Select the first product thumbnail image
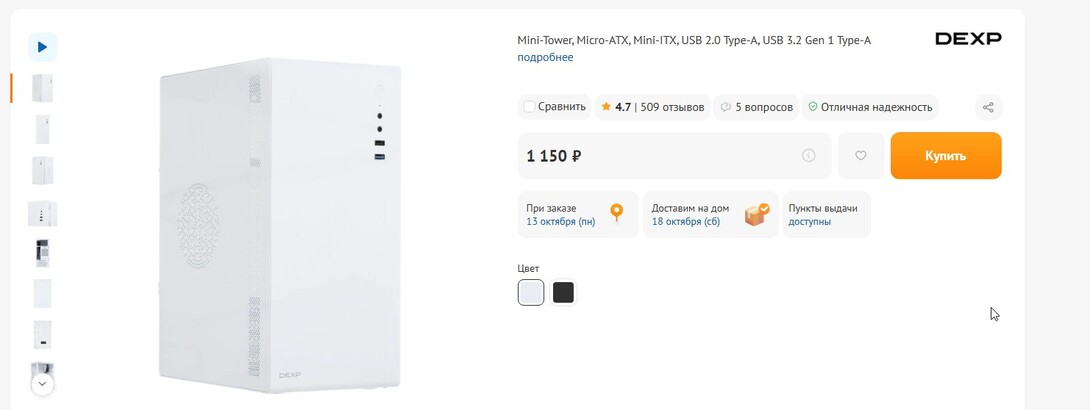 point(42,88)
